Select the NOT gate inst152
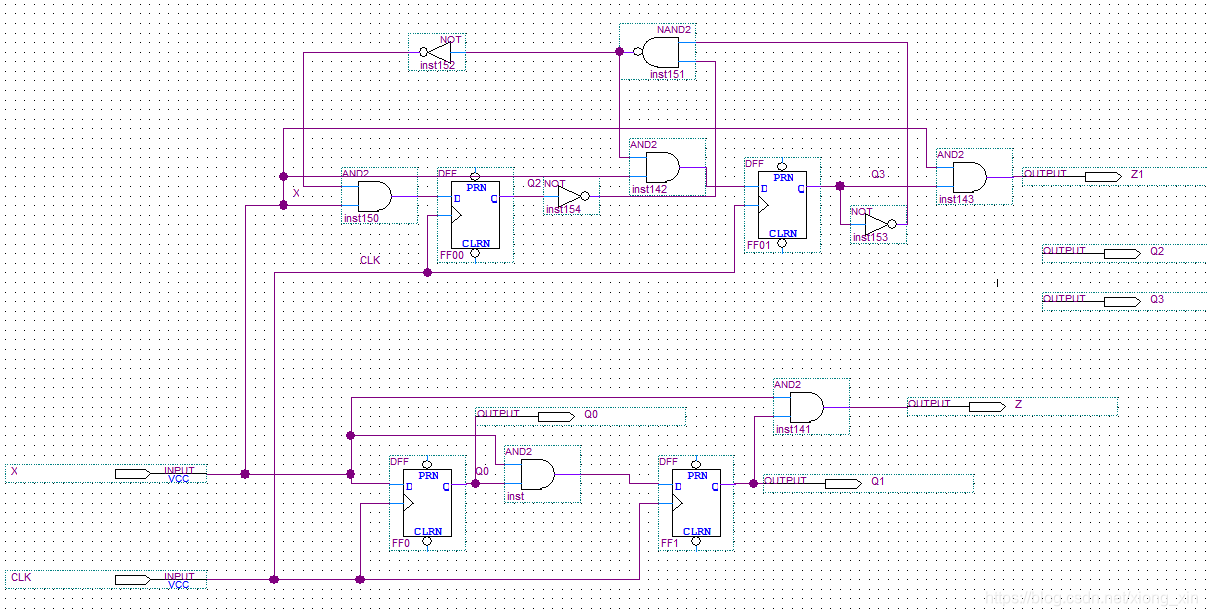The image size is (1207, 616). tap(436, 52)
